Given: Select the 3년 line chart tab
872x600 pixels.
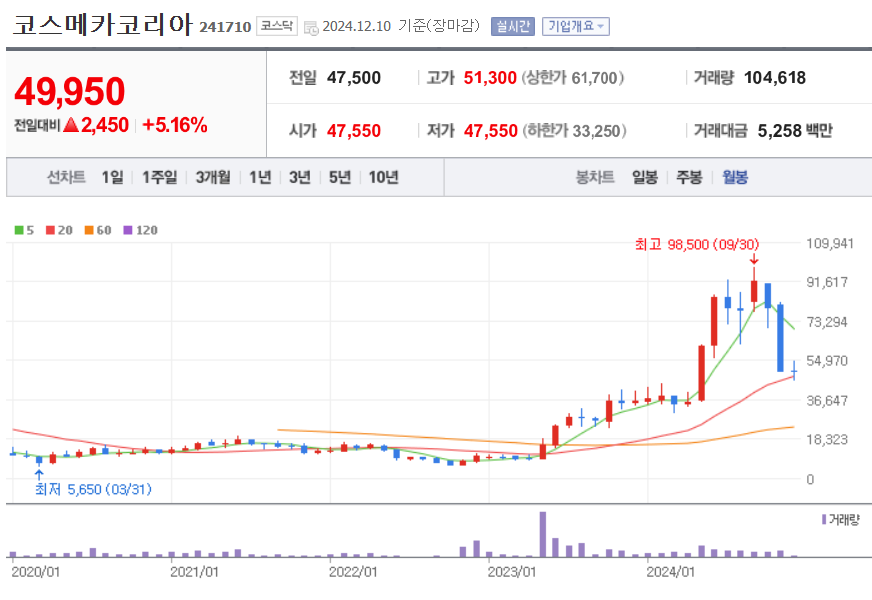Looking at the screenshot, I should tap(300, 177).
